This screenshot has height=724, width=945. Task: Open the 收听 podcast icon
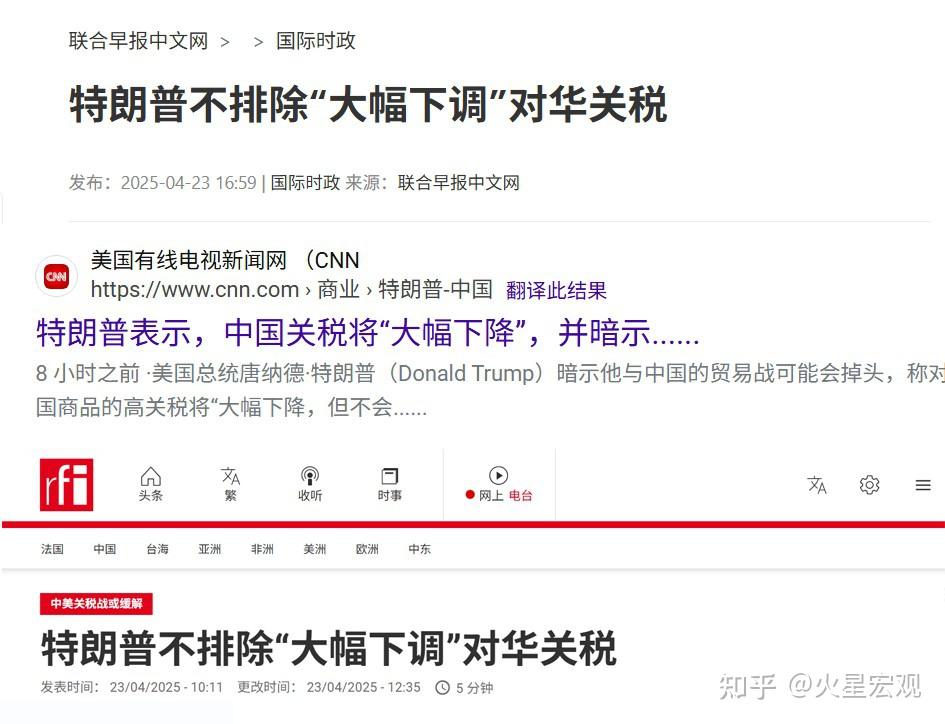[310, 484]
